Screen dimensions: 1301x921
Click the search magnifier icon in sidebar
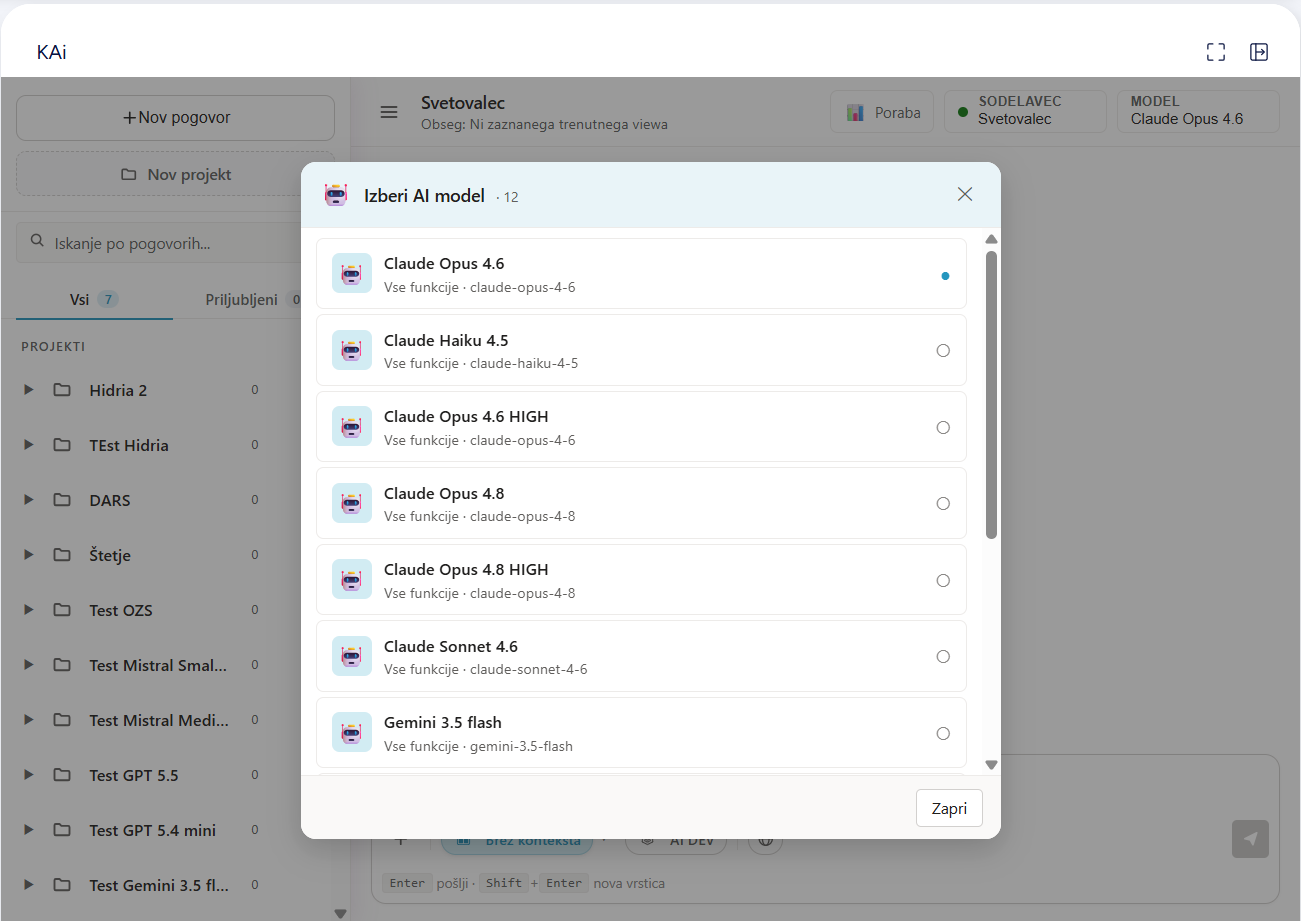37,241
